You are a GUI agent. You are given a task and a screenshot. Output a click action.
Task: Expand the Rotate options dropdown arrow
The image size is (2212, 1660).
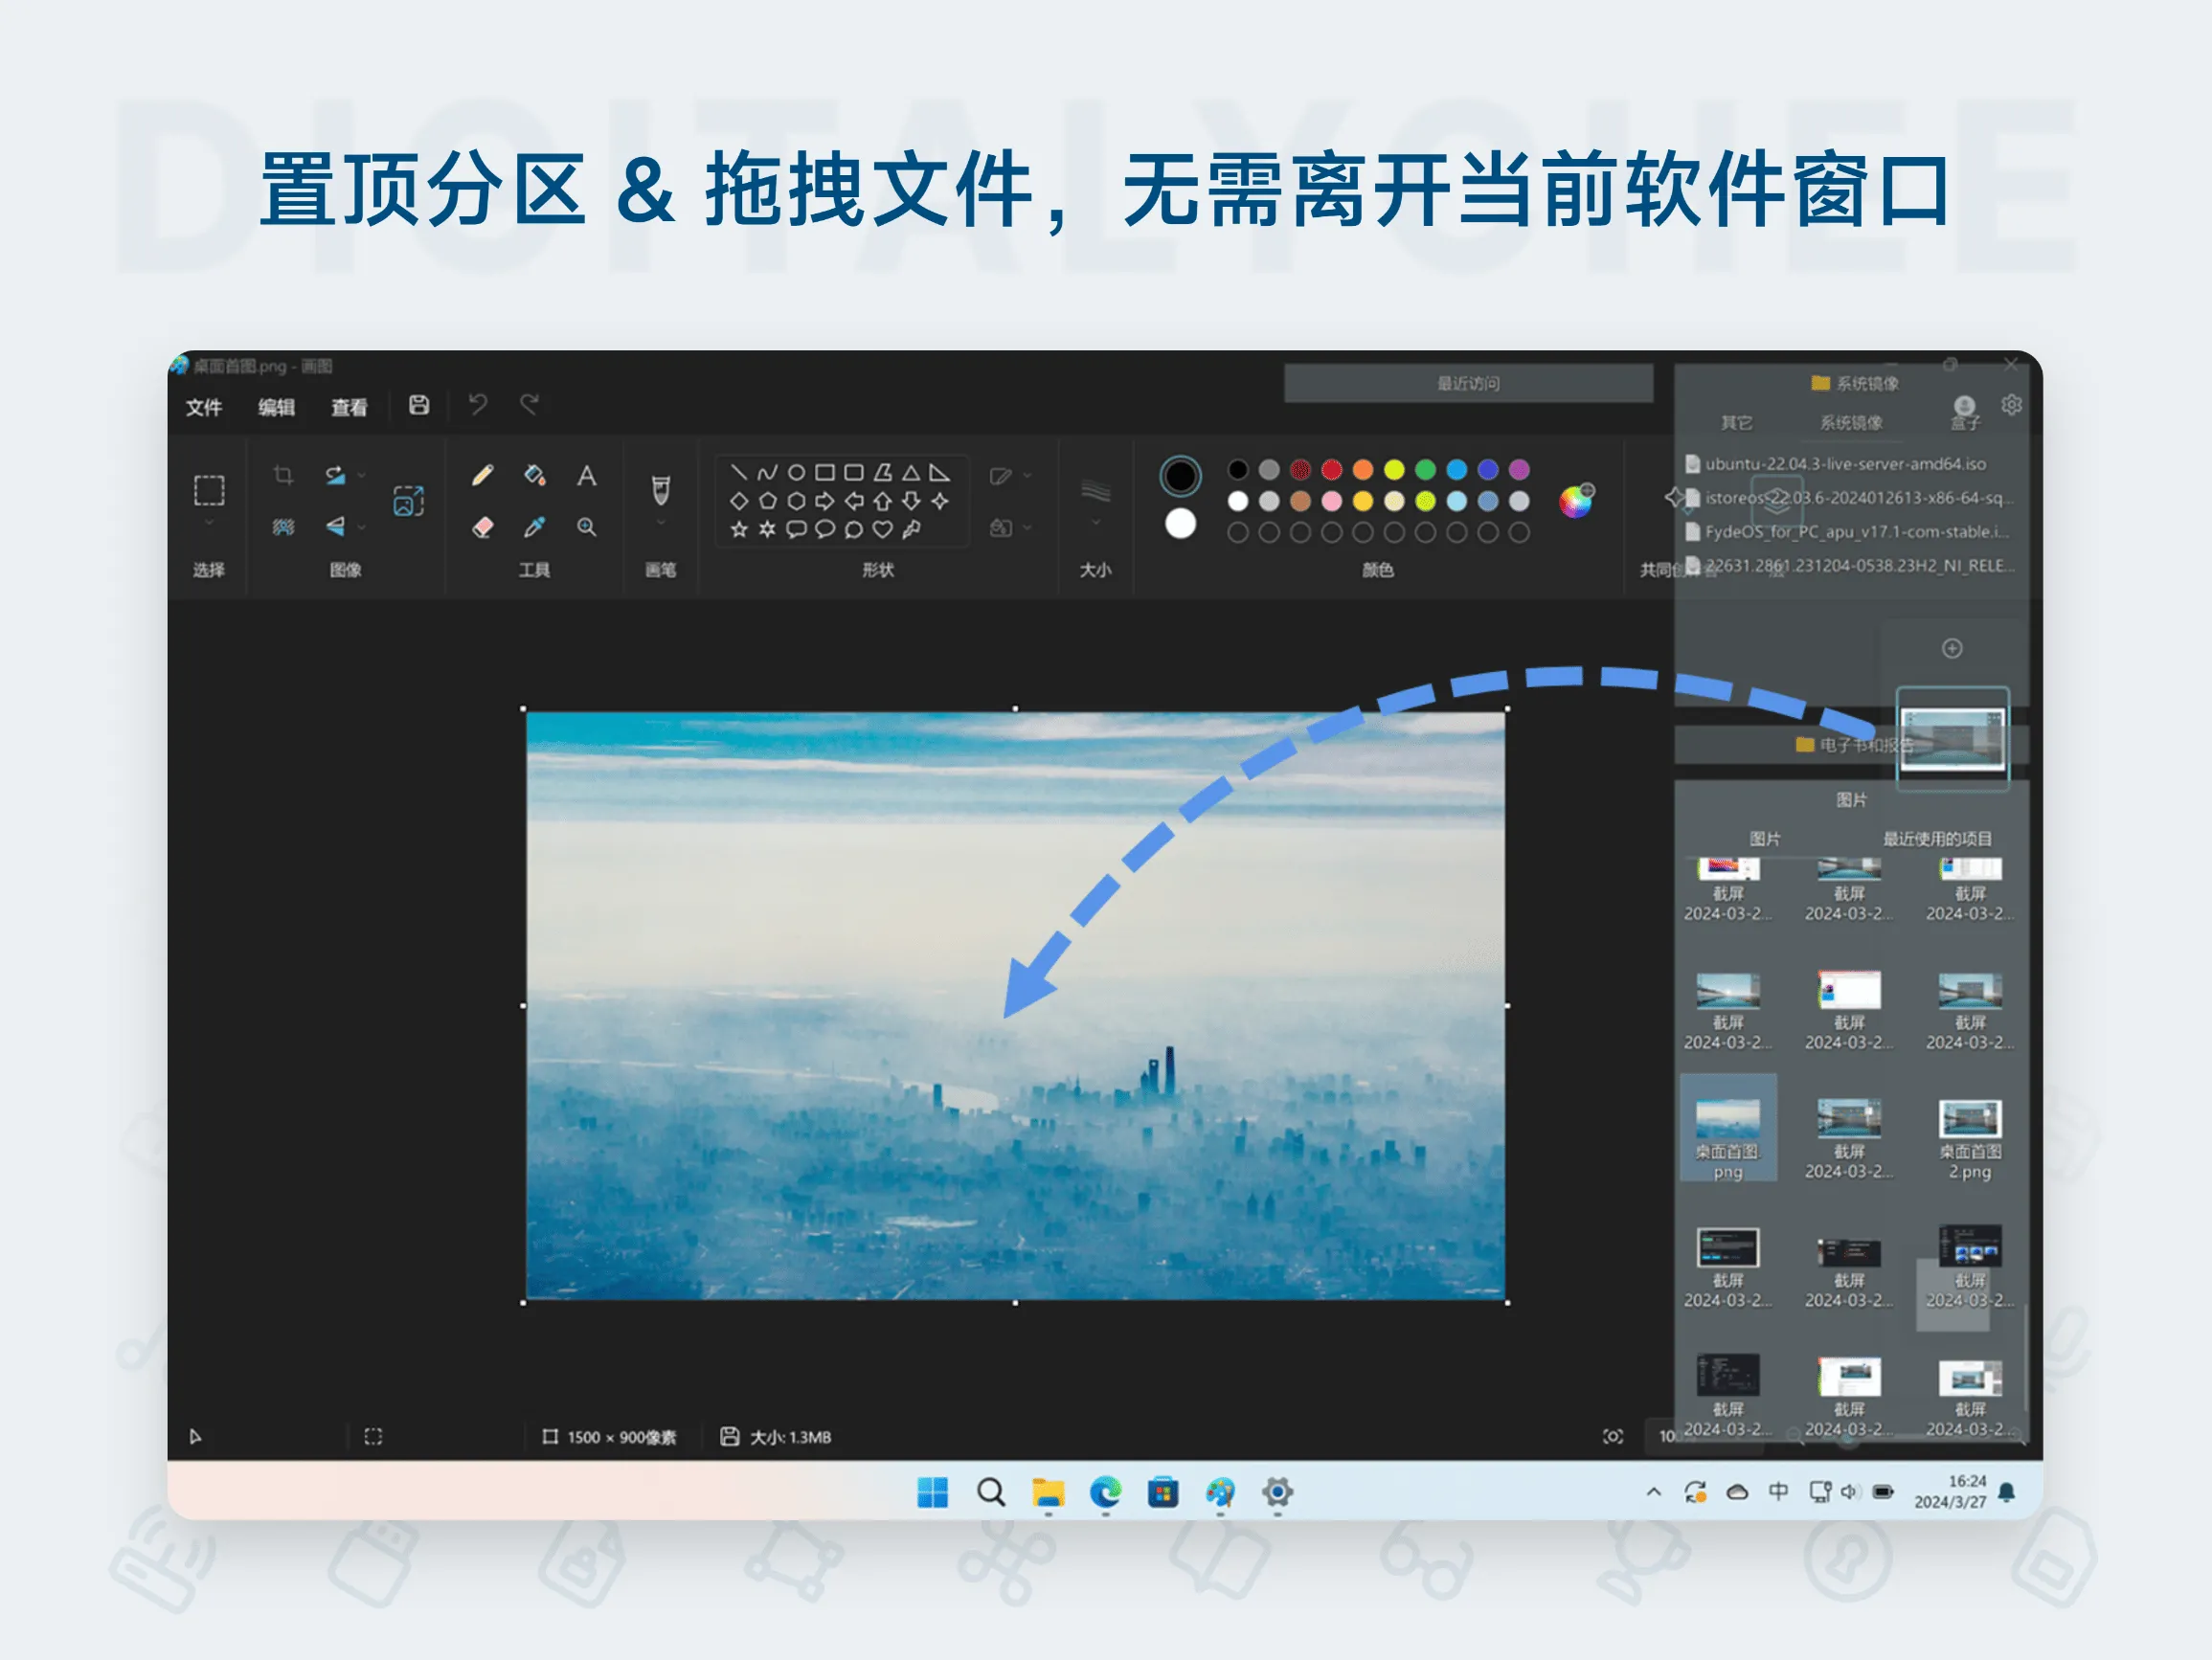pyautogui.click(x=362, y=475)
